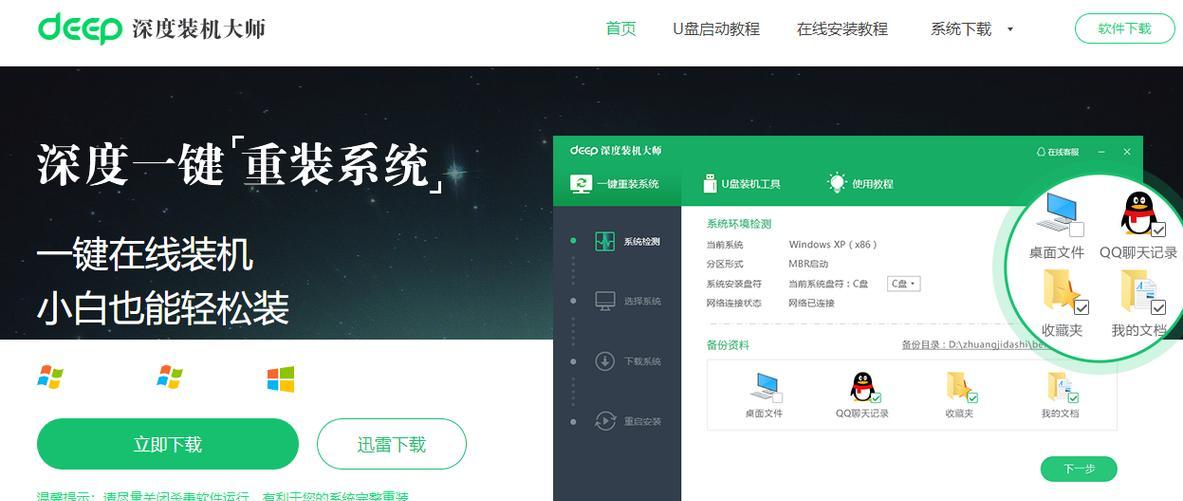Click the 网络已连接 status text
1183x501 pixels.
[x=811, y=303]
